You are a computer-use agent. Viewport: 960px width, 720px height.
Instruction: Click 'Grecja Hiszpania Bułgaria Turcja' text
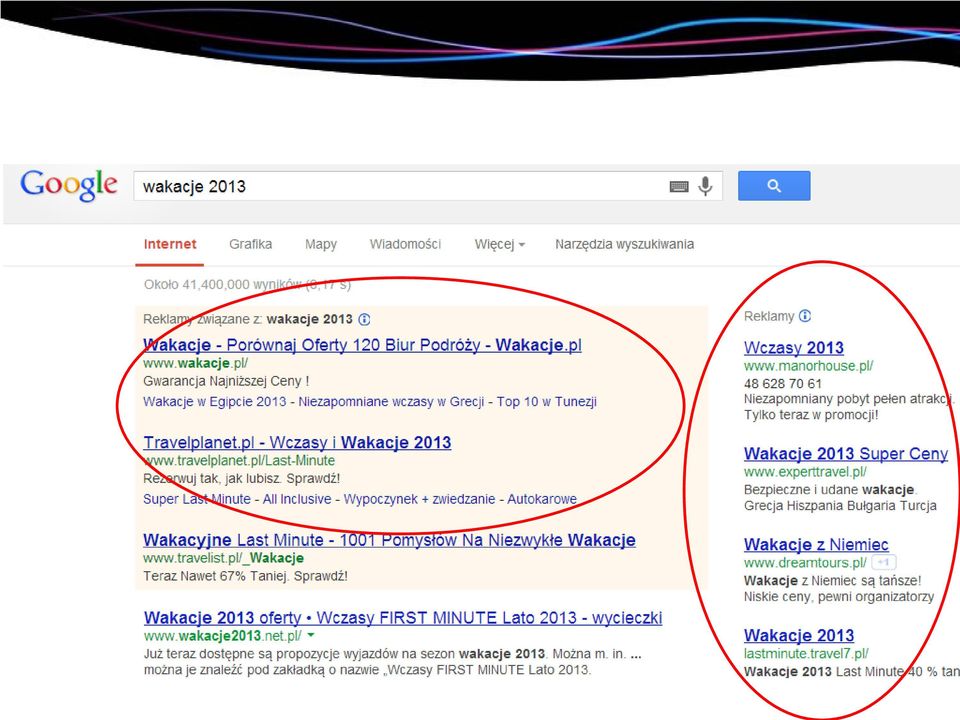click(840, 506)
